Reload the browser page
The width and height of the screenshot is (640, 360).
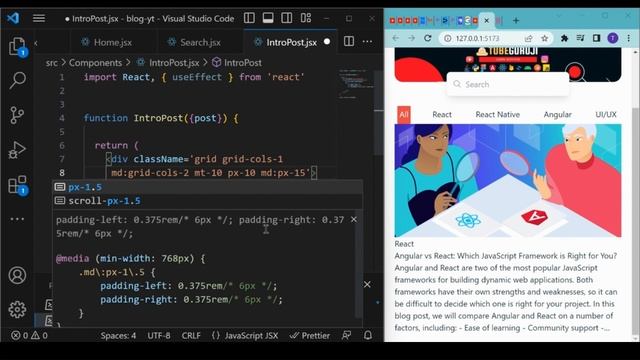427,38
